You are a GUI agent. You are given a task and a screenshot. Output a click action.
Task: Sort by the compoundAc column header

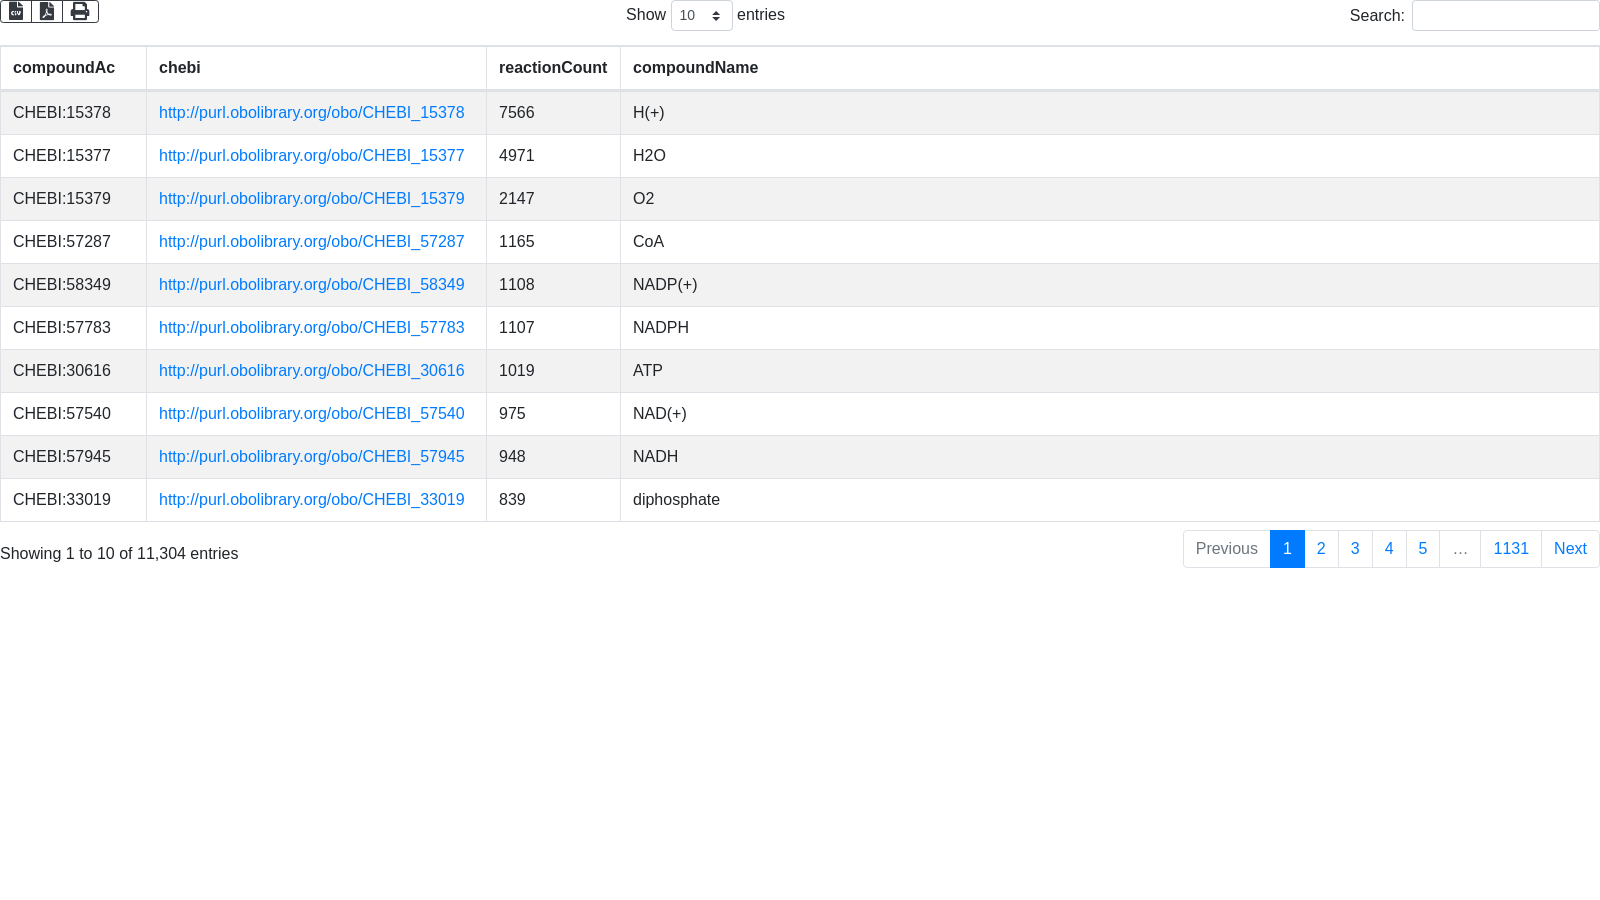[64, 68]
